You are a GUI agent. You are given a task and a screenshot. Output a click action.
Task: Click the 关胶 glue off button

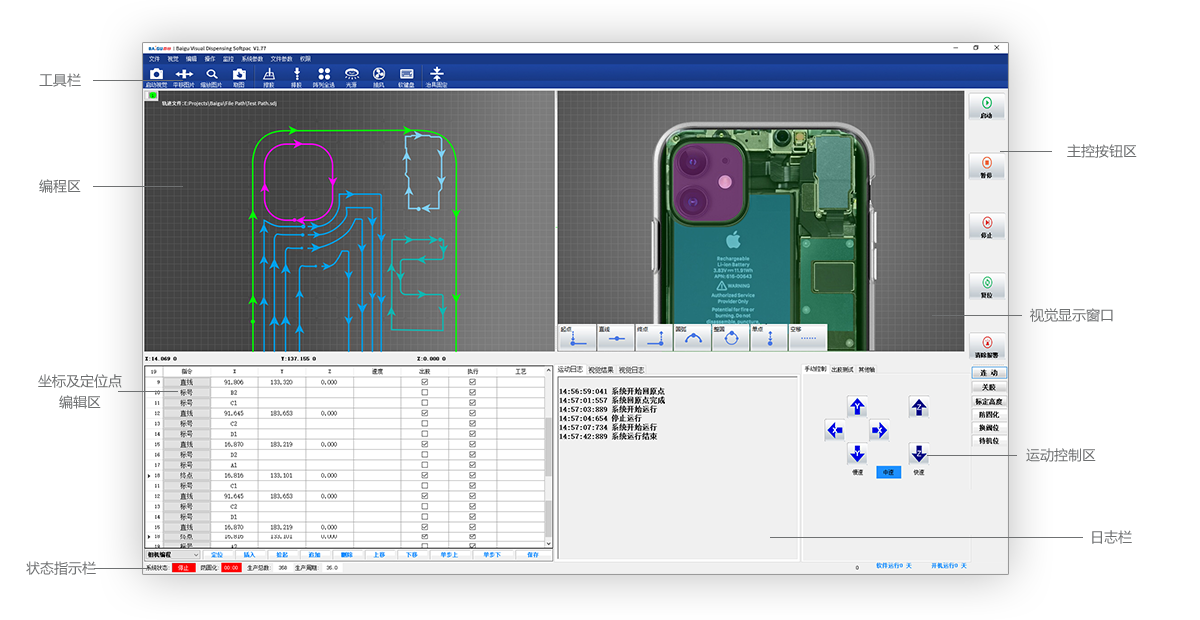987,387
